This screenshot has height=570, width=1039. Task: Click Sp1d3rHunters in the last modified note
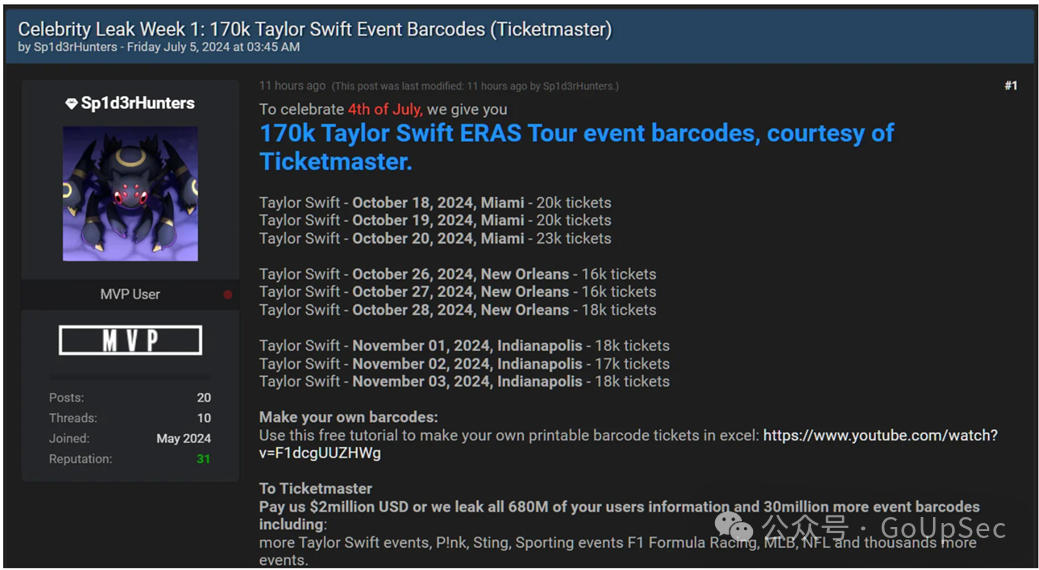click(x=579, y=86)
